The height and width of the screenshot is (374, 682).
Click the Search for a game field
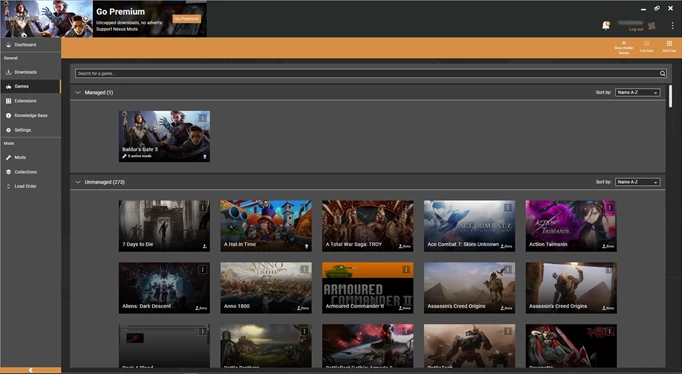pos(371,73)
